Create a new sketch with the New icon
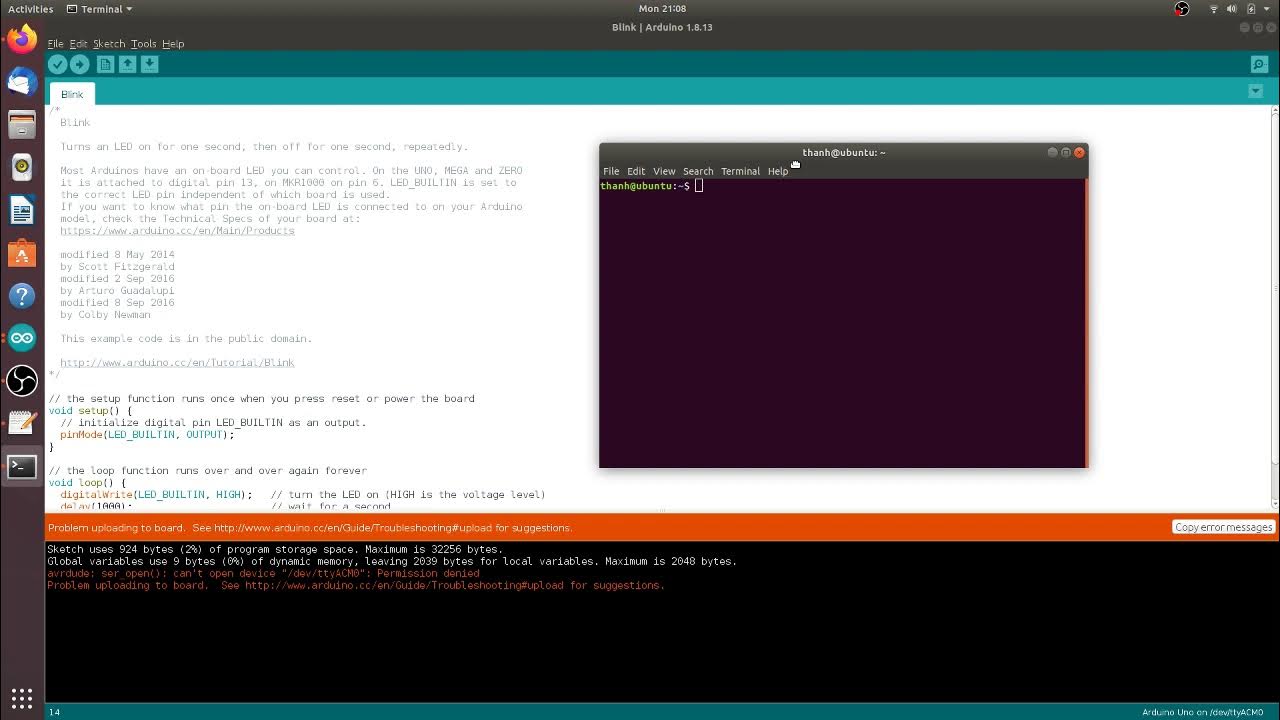1280x720 pixels. pyautogui.click(x=105, y=64)
